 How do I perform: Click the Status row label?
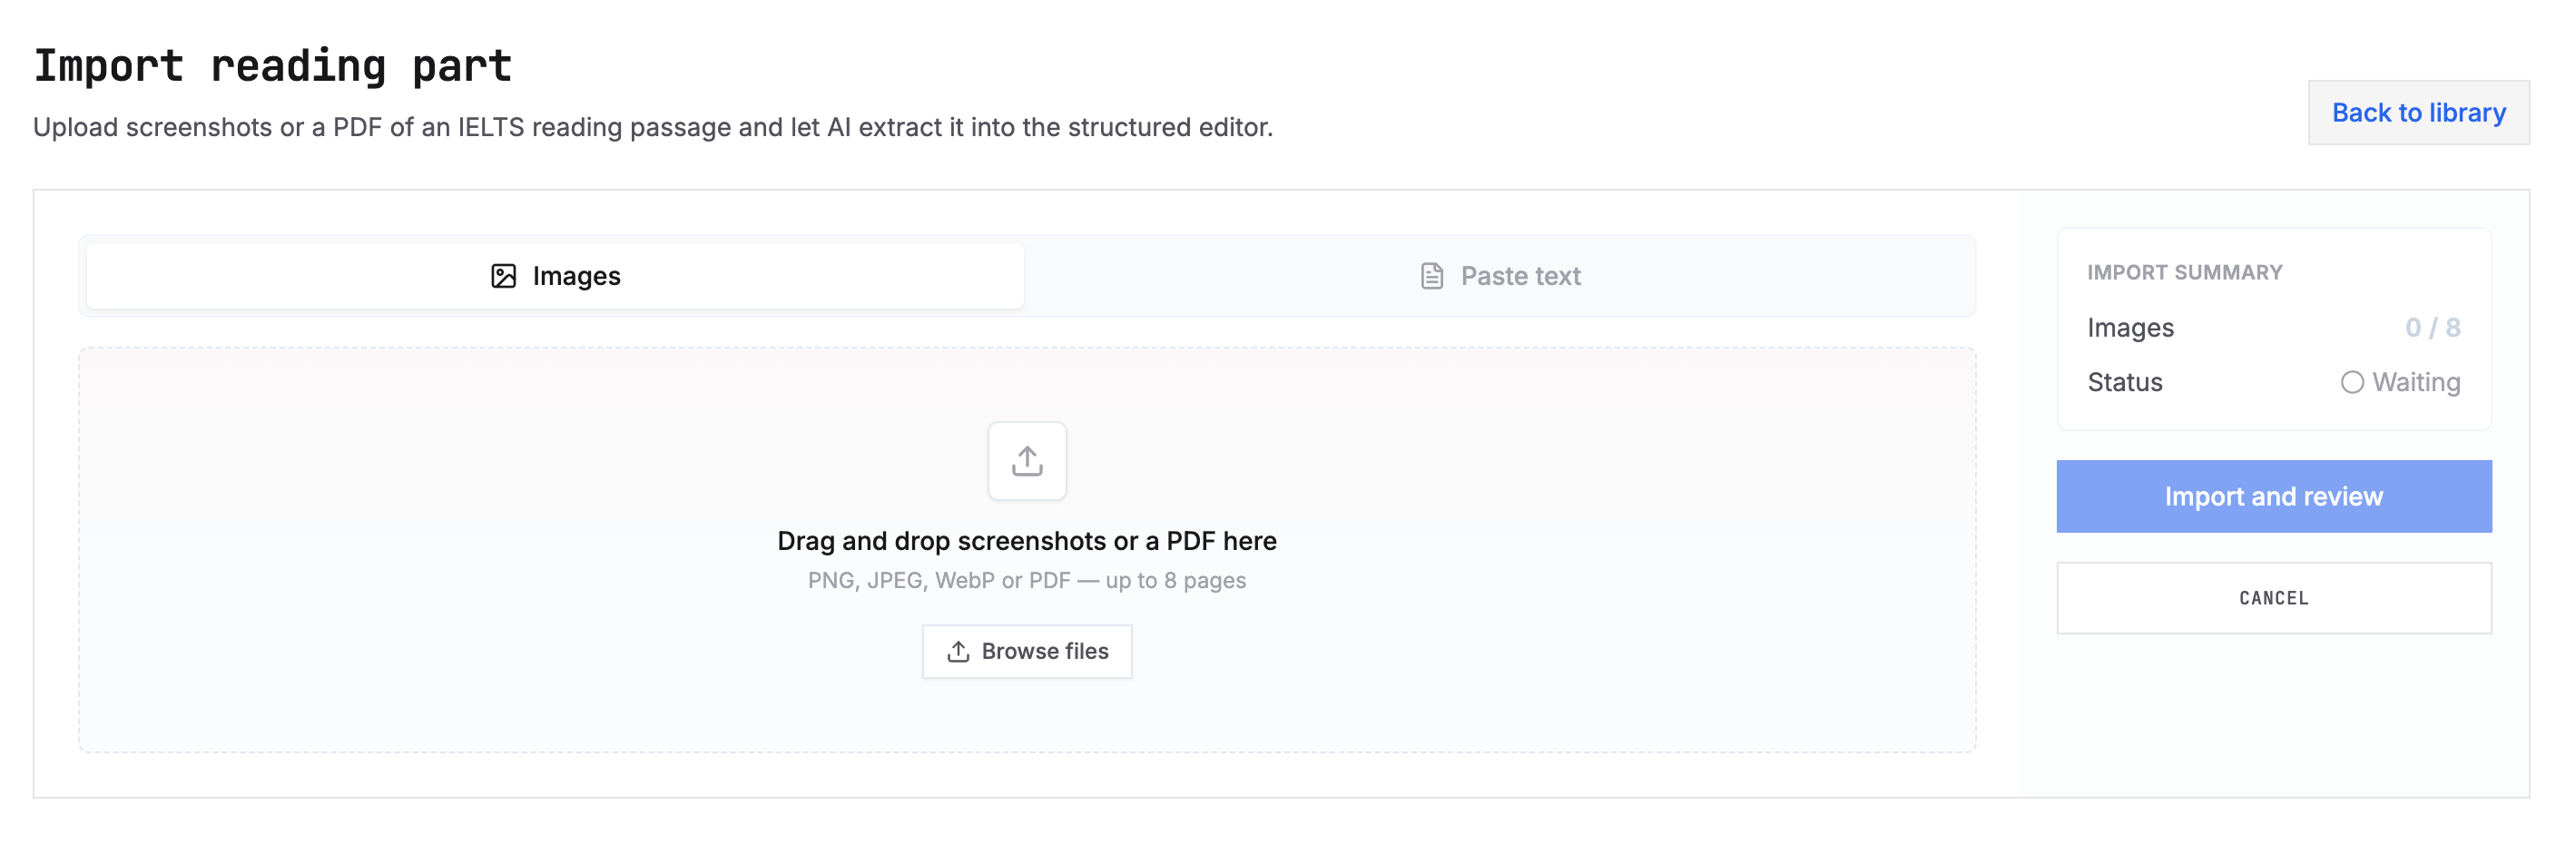click(2124, 383)
